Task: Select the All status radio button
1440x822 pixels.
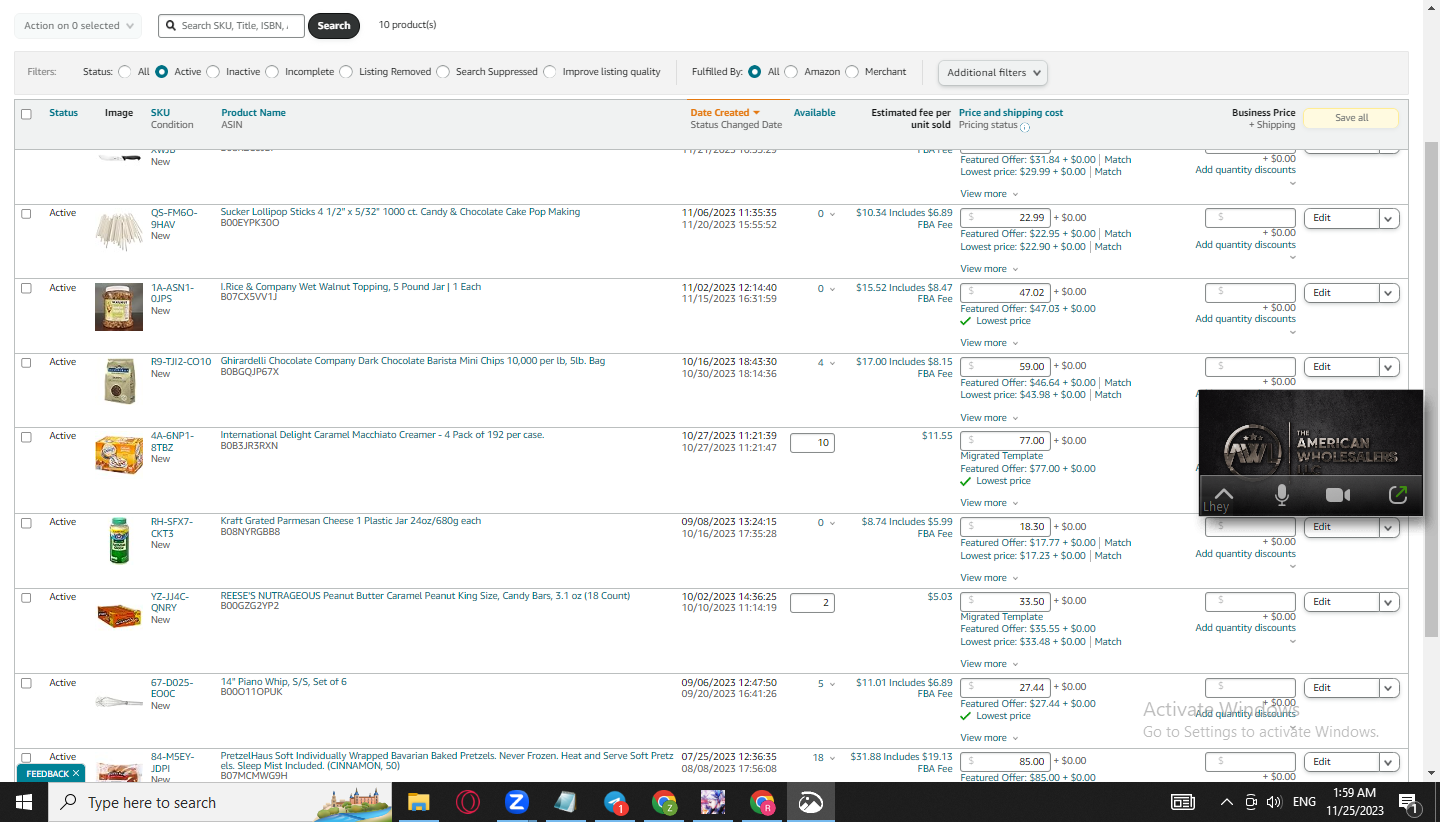Action: pyautogui.click(x=125, y=72)
